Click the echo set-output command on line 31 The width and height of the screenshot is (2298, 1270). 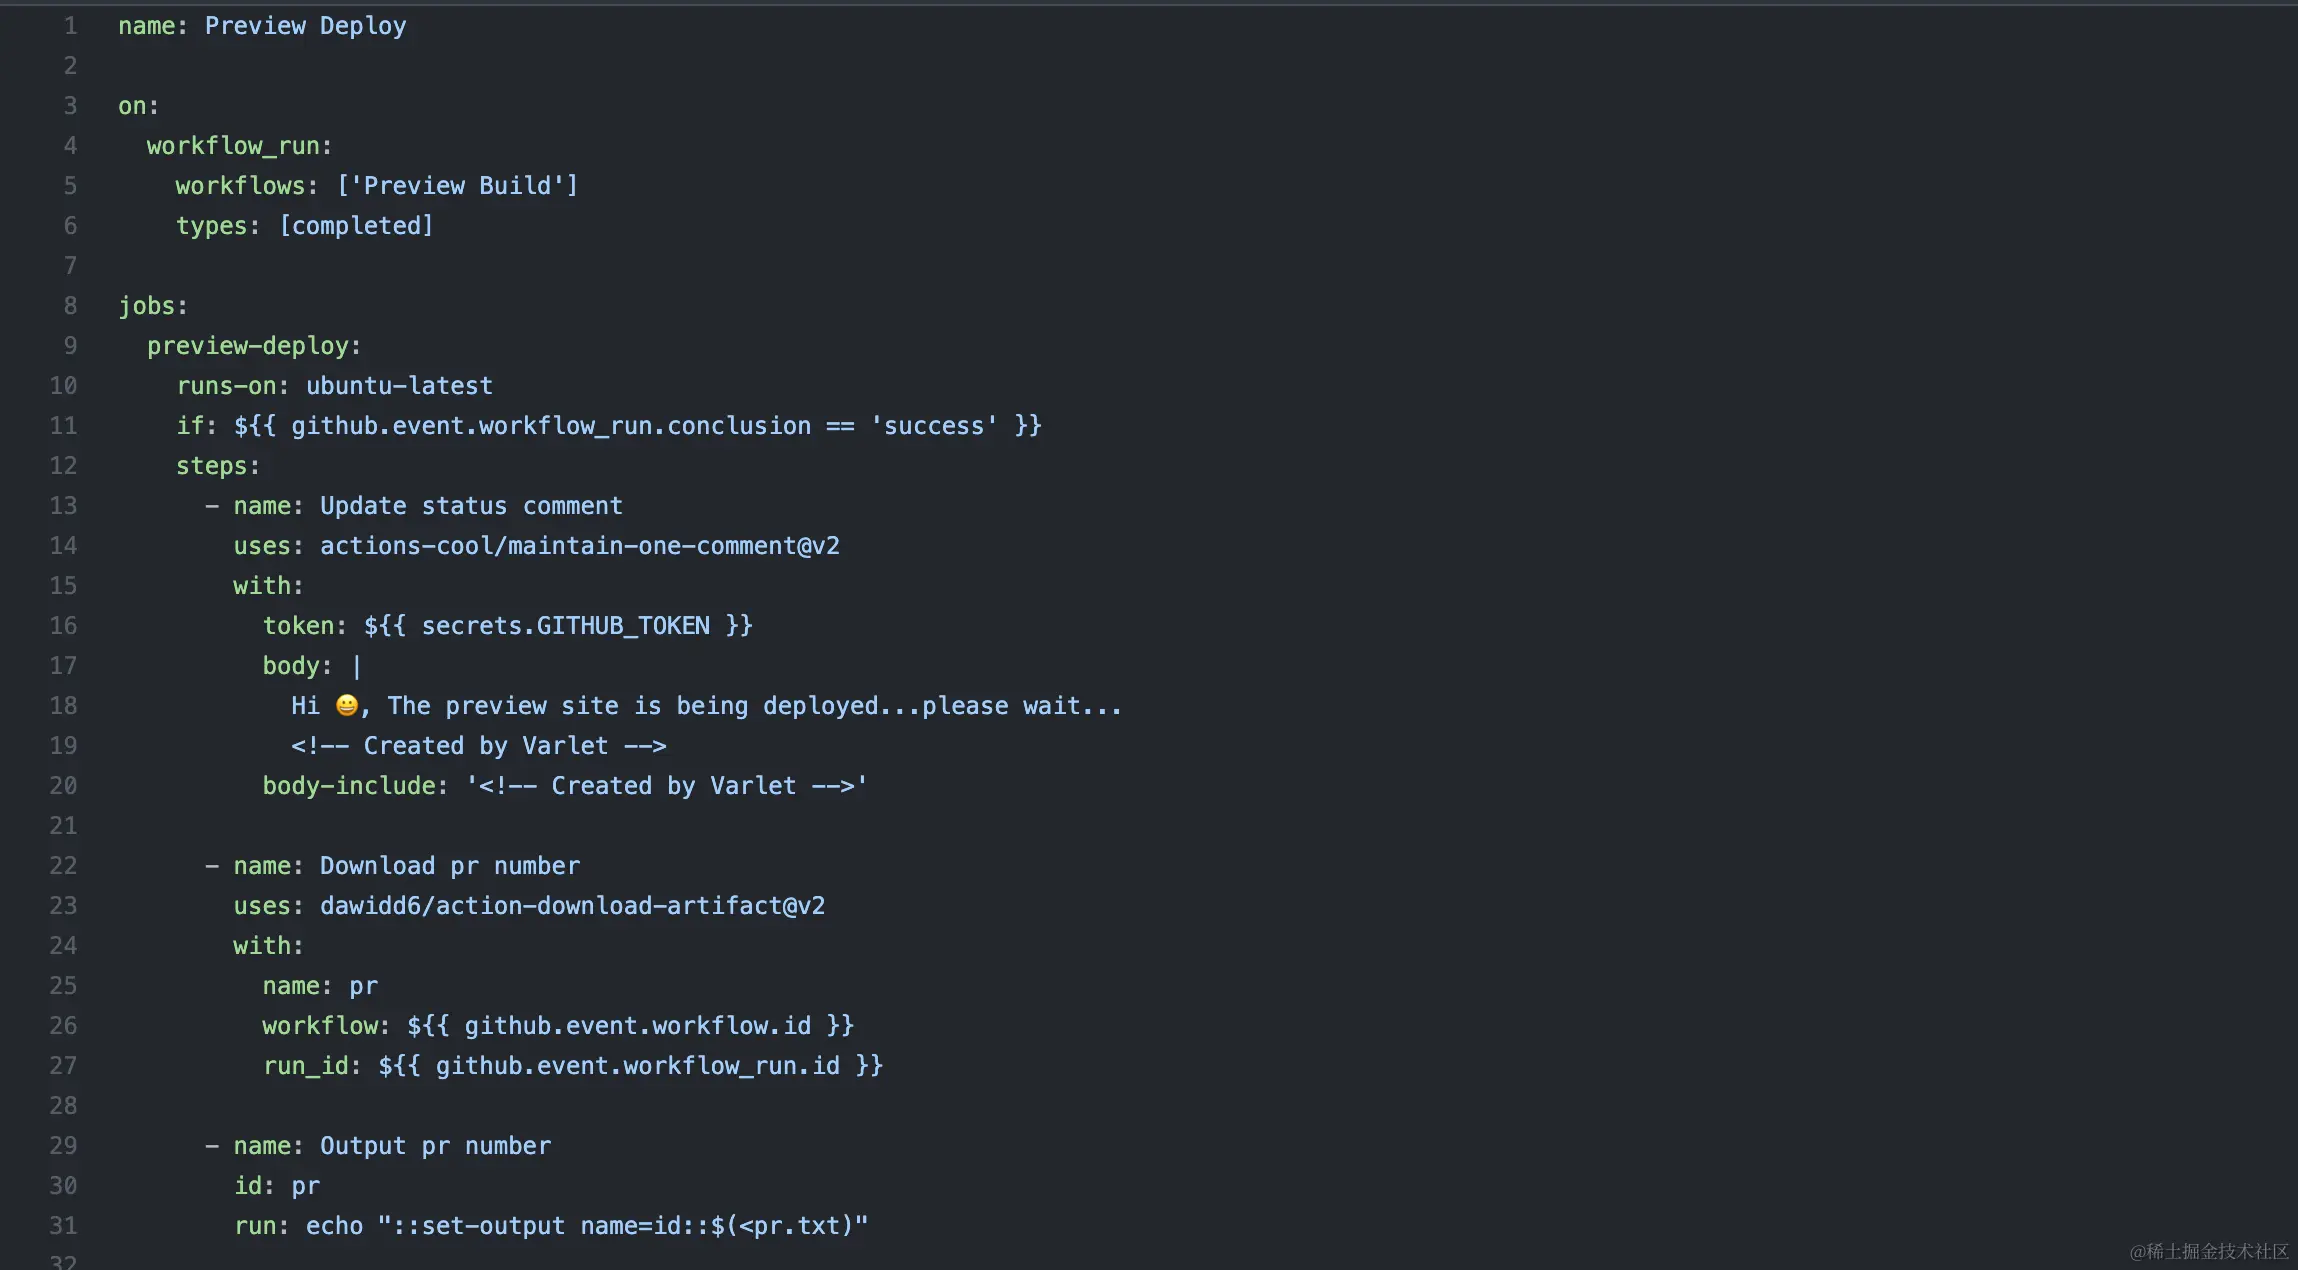[x=587, y=1226]
